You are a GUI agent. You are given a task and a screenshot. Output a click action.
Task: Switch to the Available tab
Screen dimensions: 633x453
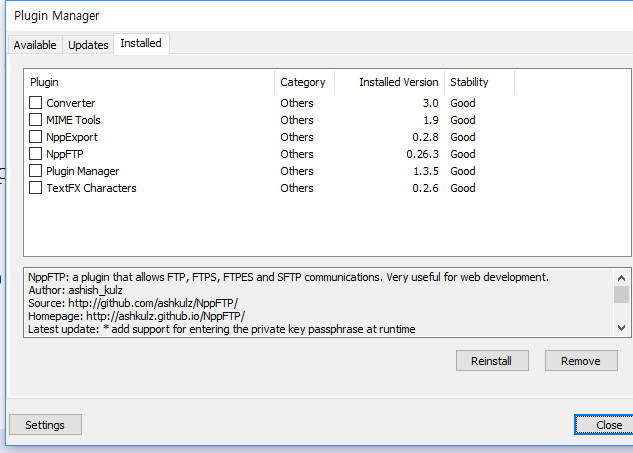pos(35,45)
